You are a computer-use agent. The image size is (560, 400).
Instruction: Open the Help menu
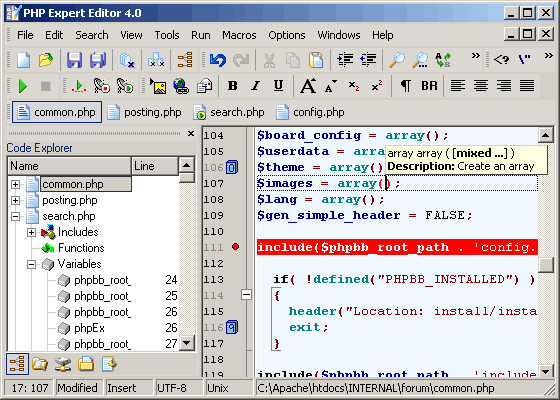click(382, 35)
